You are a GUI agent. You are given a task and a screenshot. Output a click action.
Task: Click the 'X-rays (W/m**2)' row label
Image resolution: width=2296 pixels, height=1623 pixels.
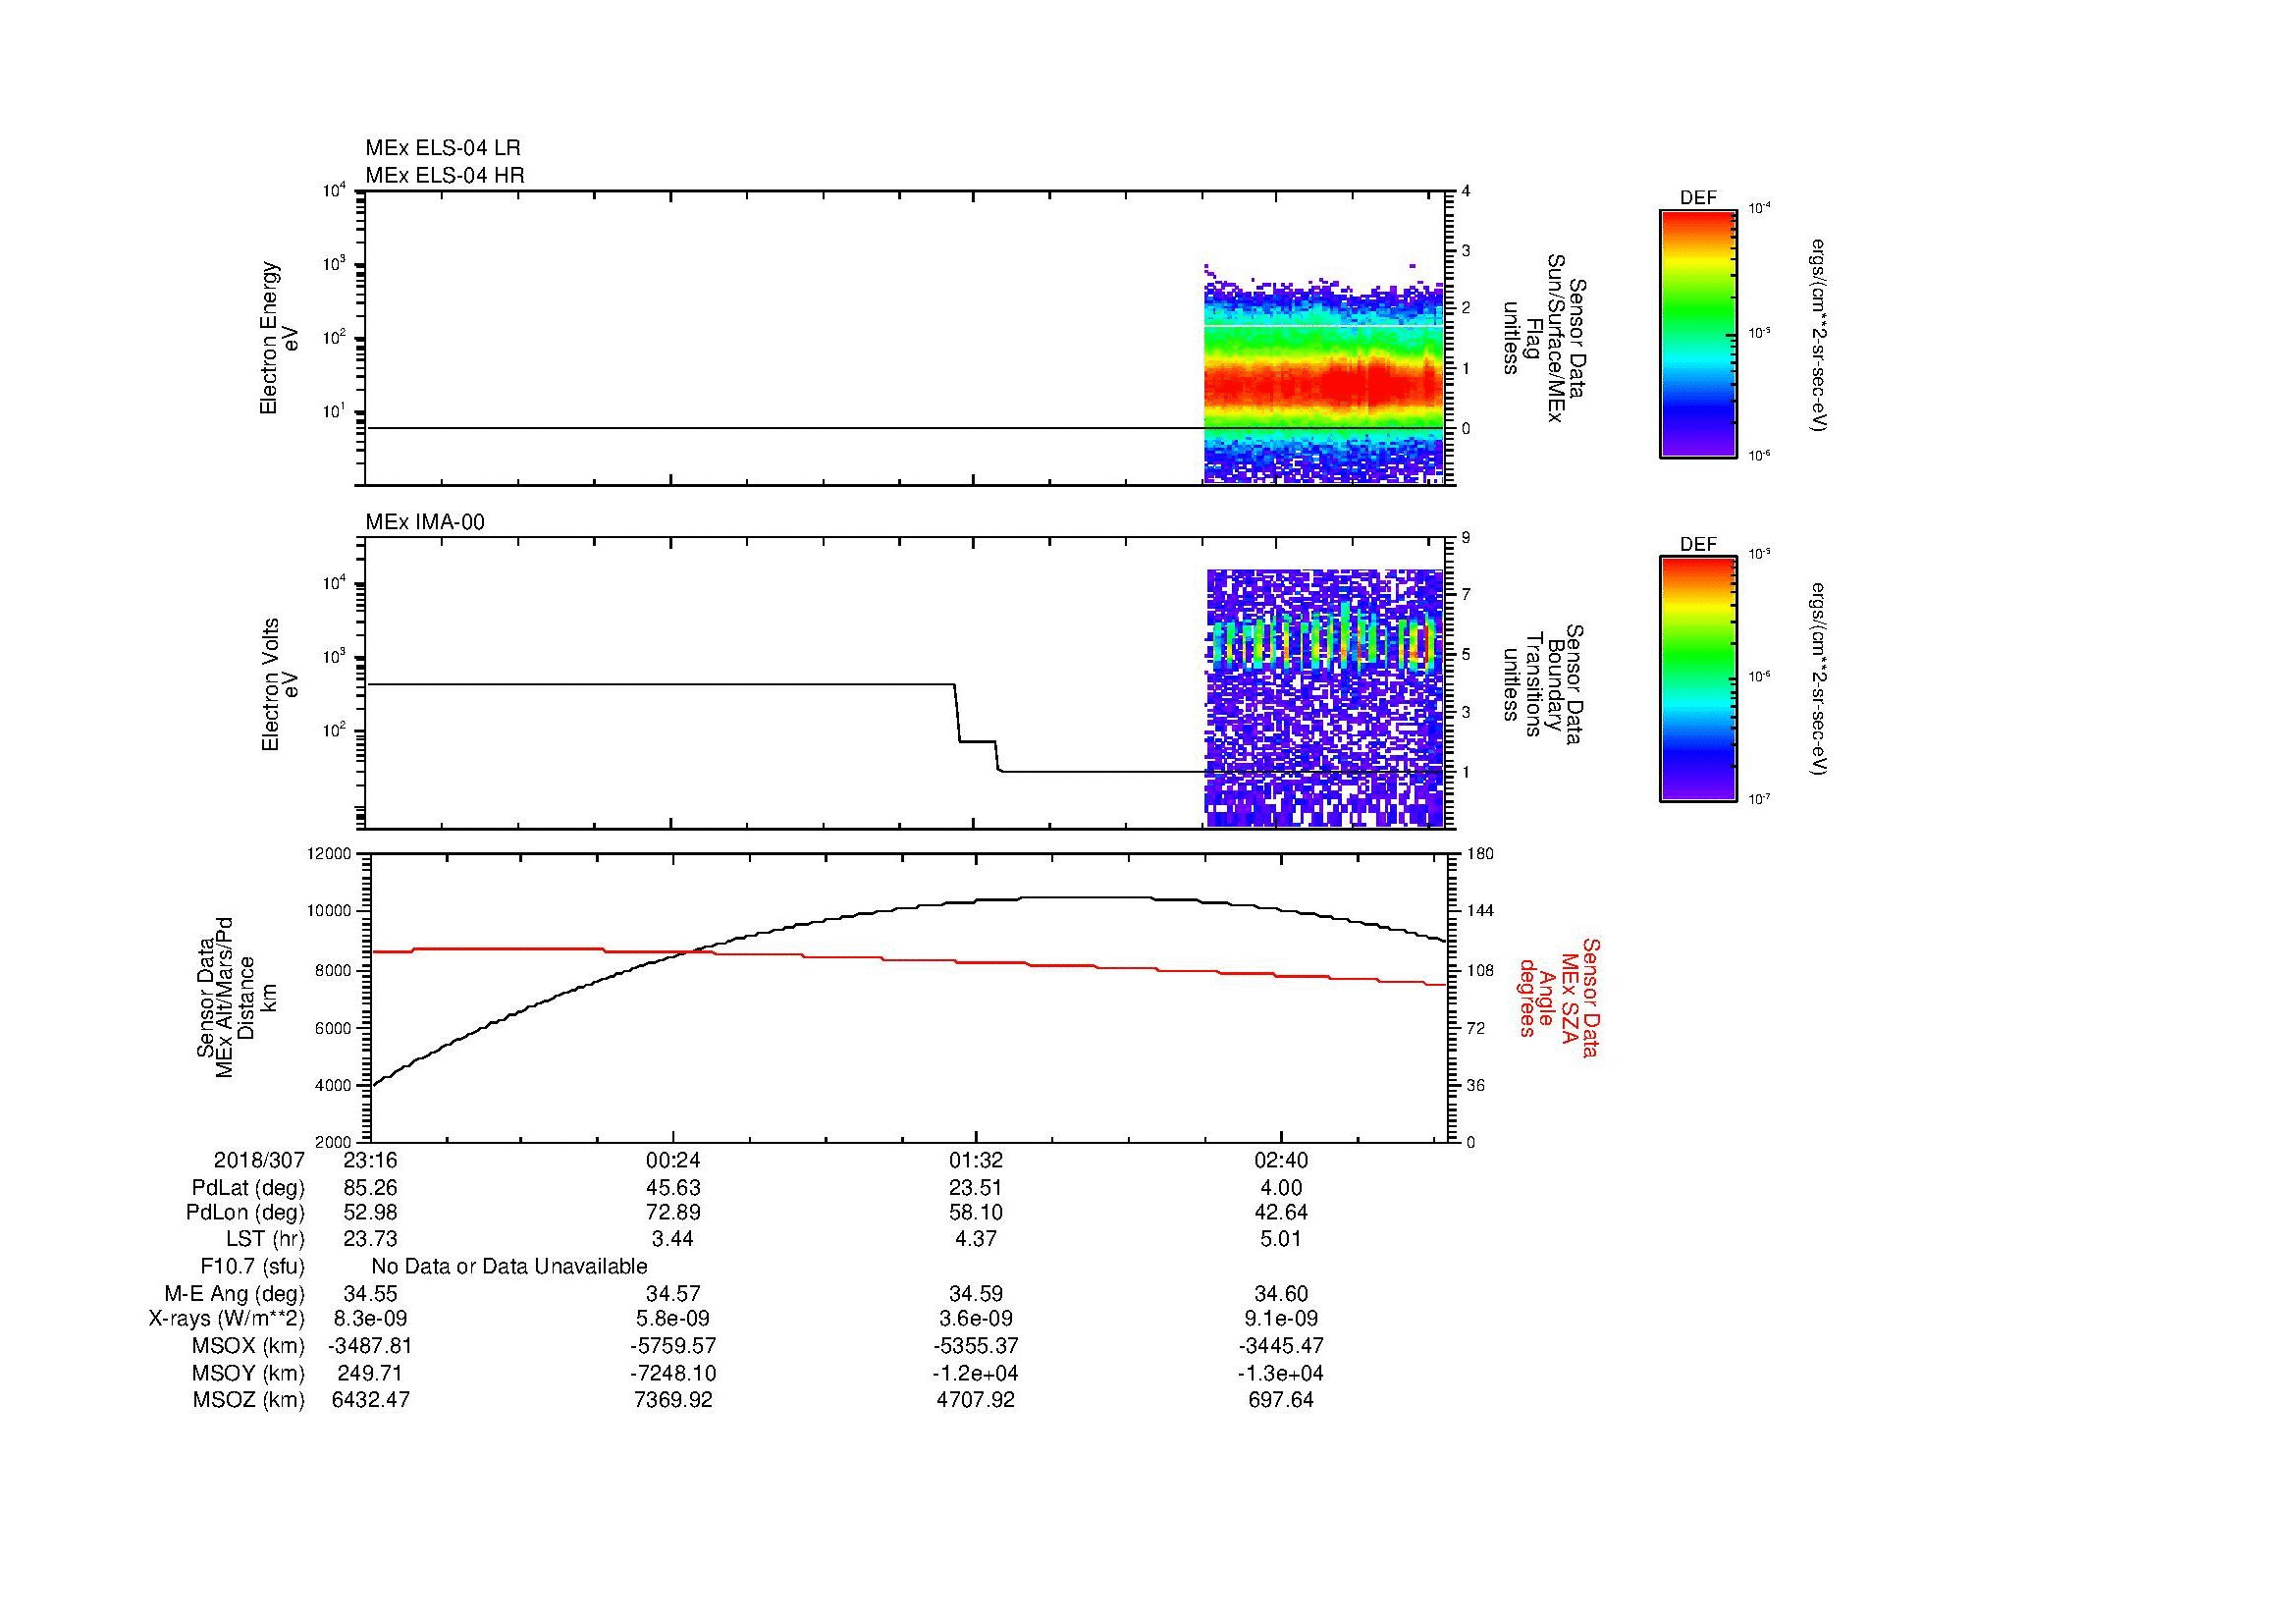[226, 1319]
